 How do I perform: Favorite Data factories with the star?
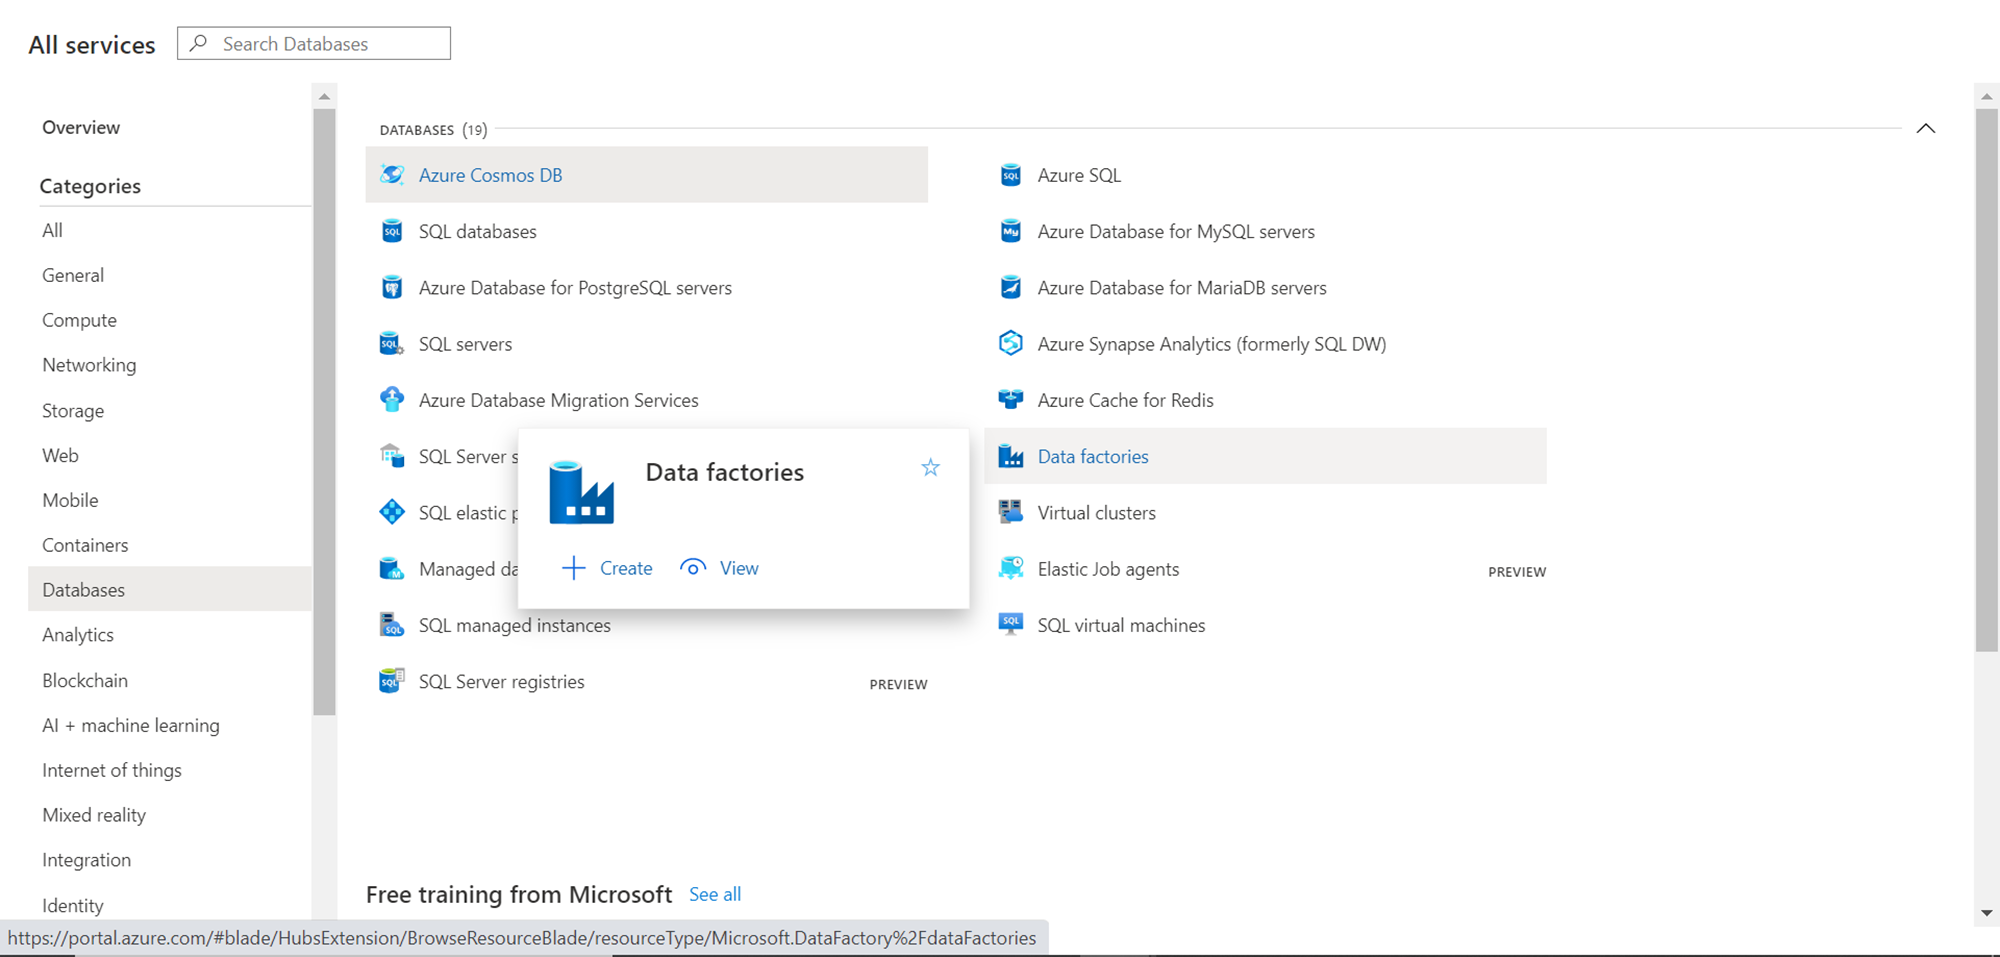pyautogui.click(x=930, y=468)
